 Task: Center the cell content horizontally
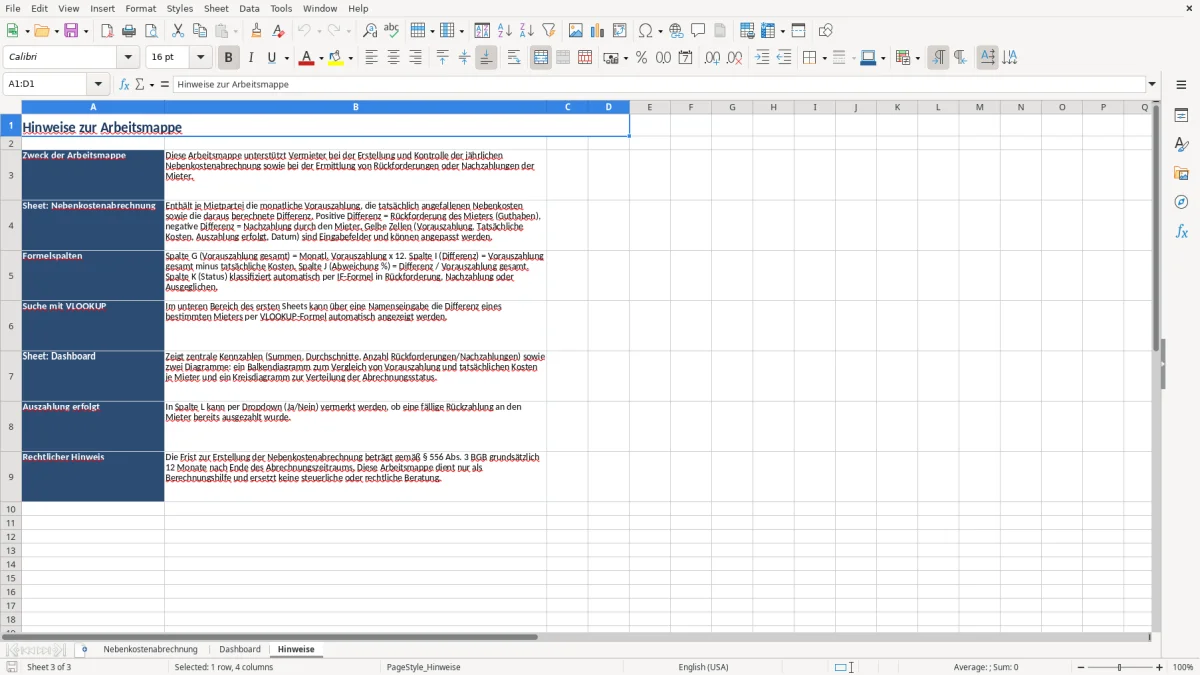(393, 58)
